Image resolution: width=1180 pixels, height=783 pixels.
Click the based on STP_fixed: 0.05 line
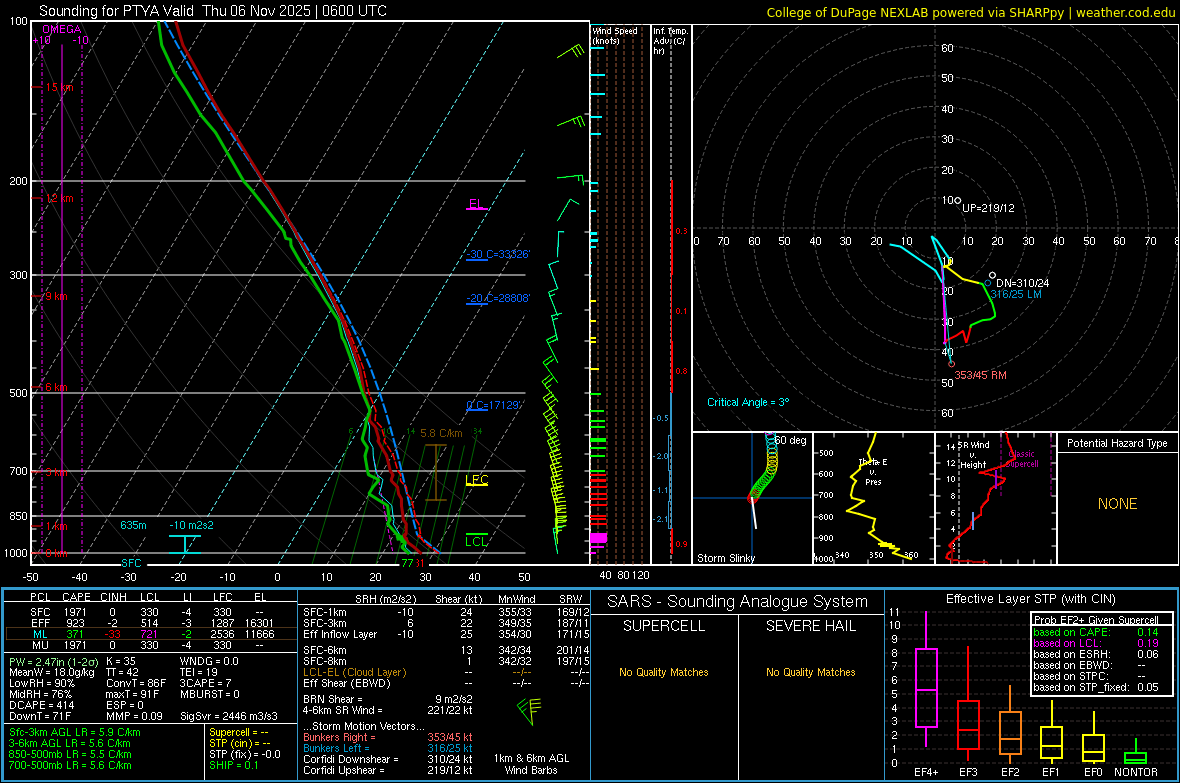pyautogui.click(x=1096, y=687)
